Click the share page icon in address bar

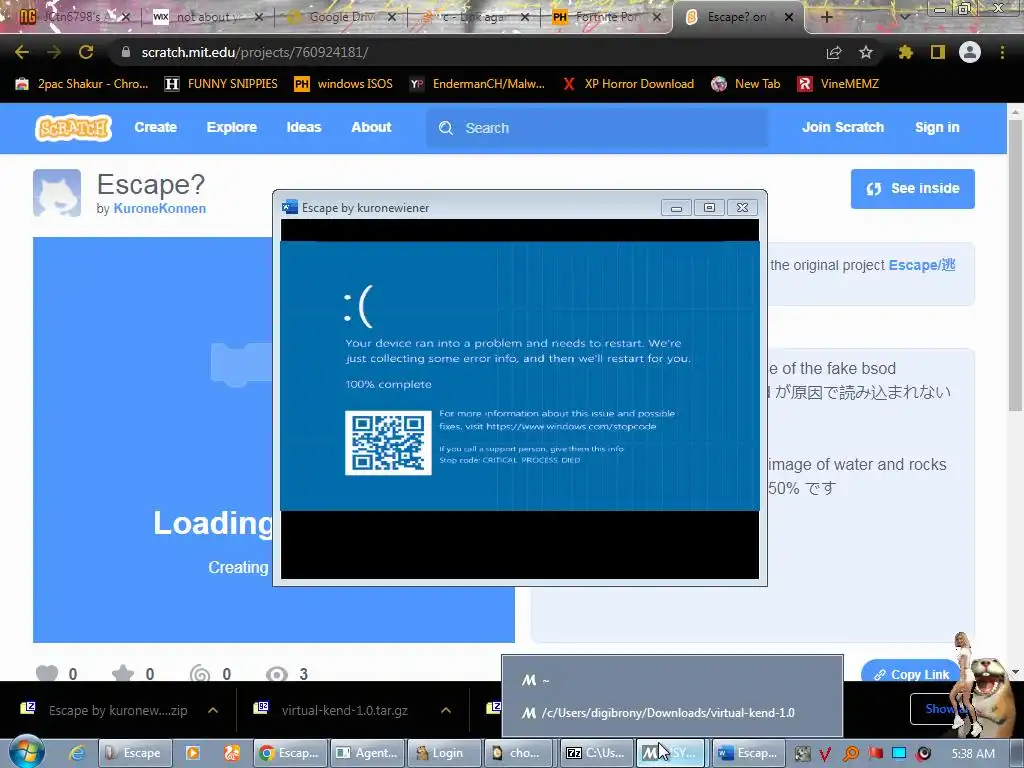[x=834, y=52]
